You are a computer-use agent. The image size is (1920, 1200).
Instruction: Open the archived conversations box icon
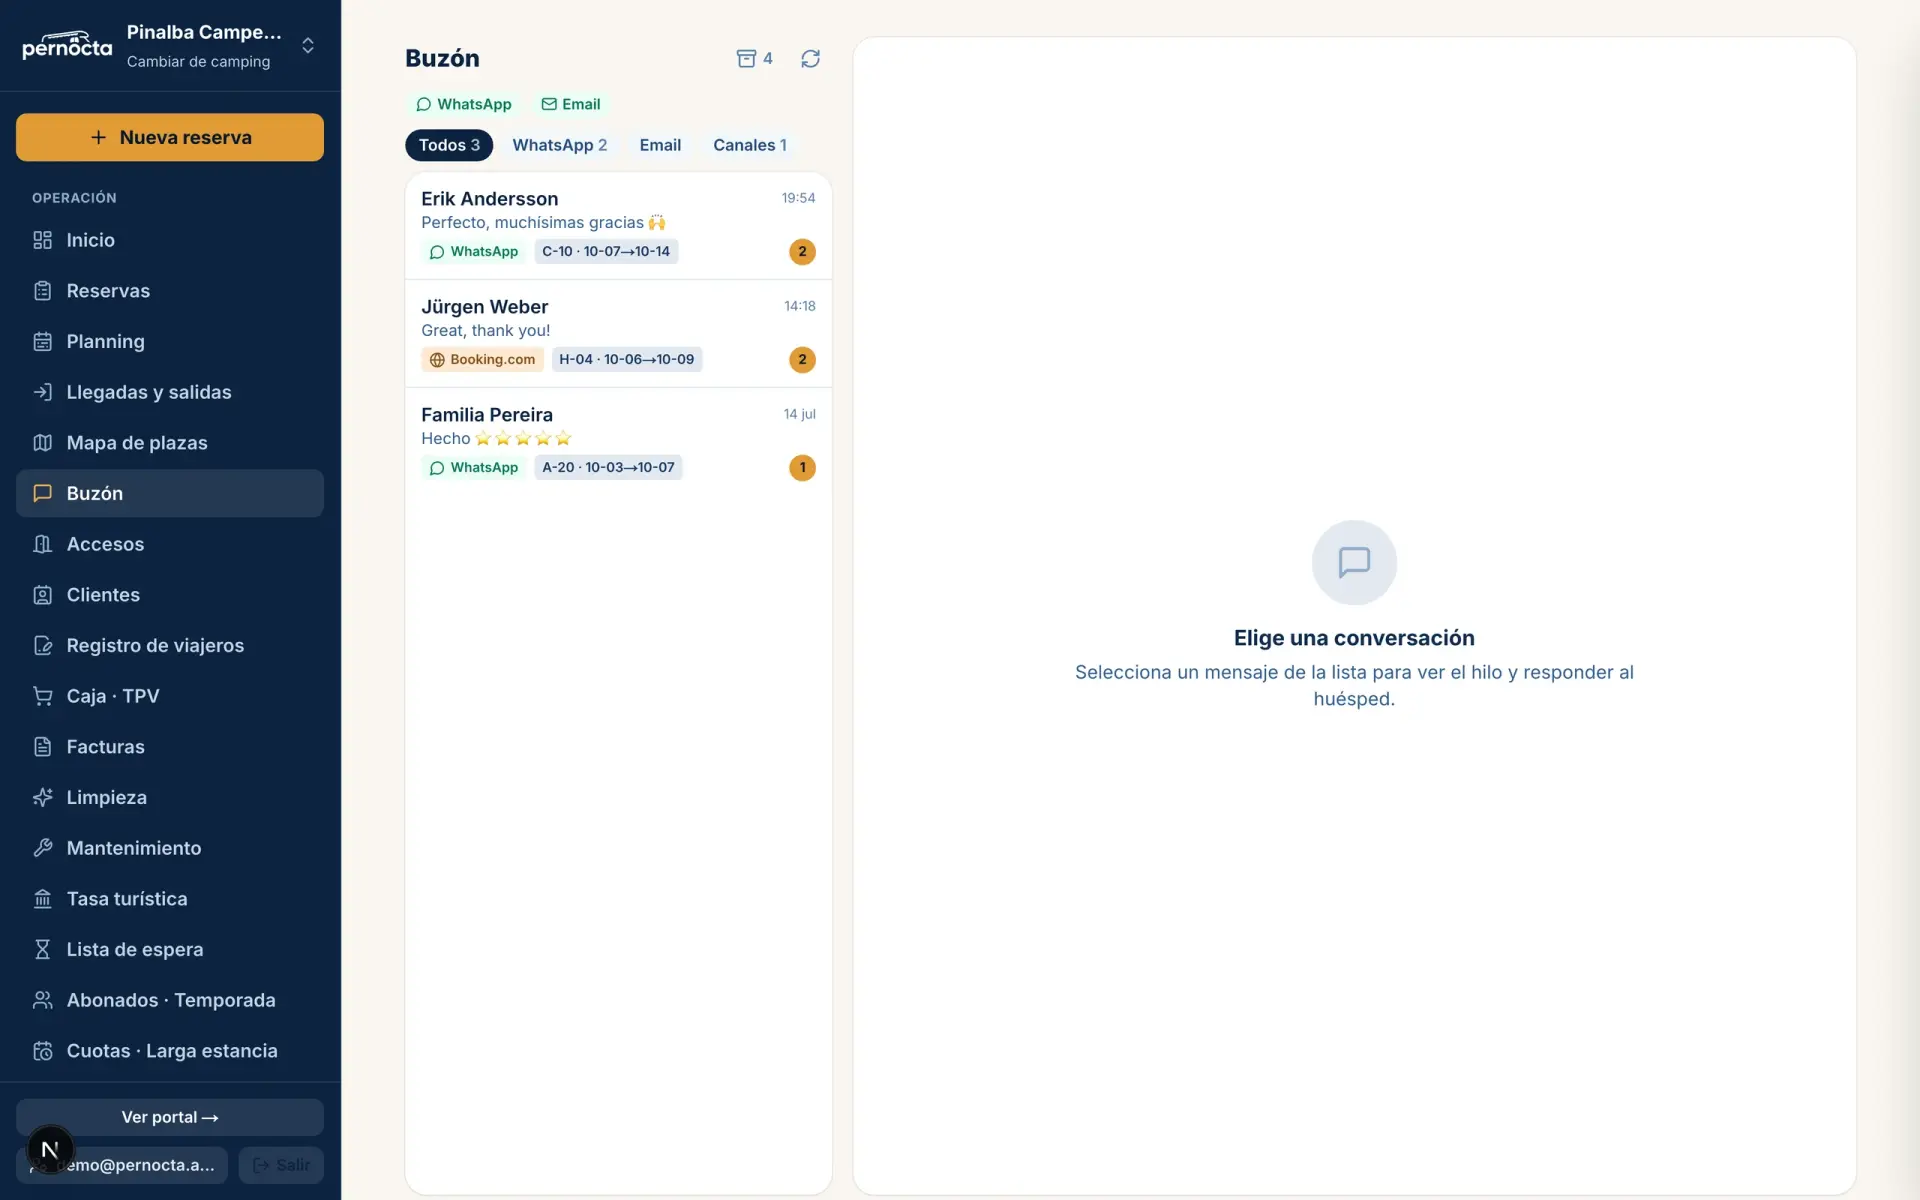click(x=746, y=59)
